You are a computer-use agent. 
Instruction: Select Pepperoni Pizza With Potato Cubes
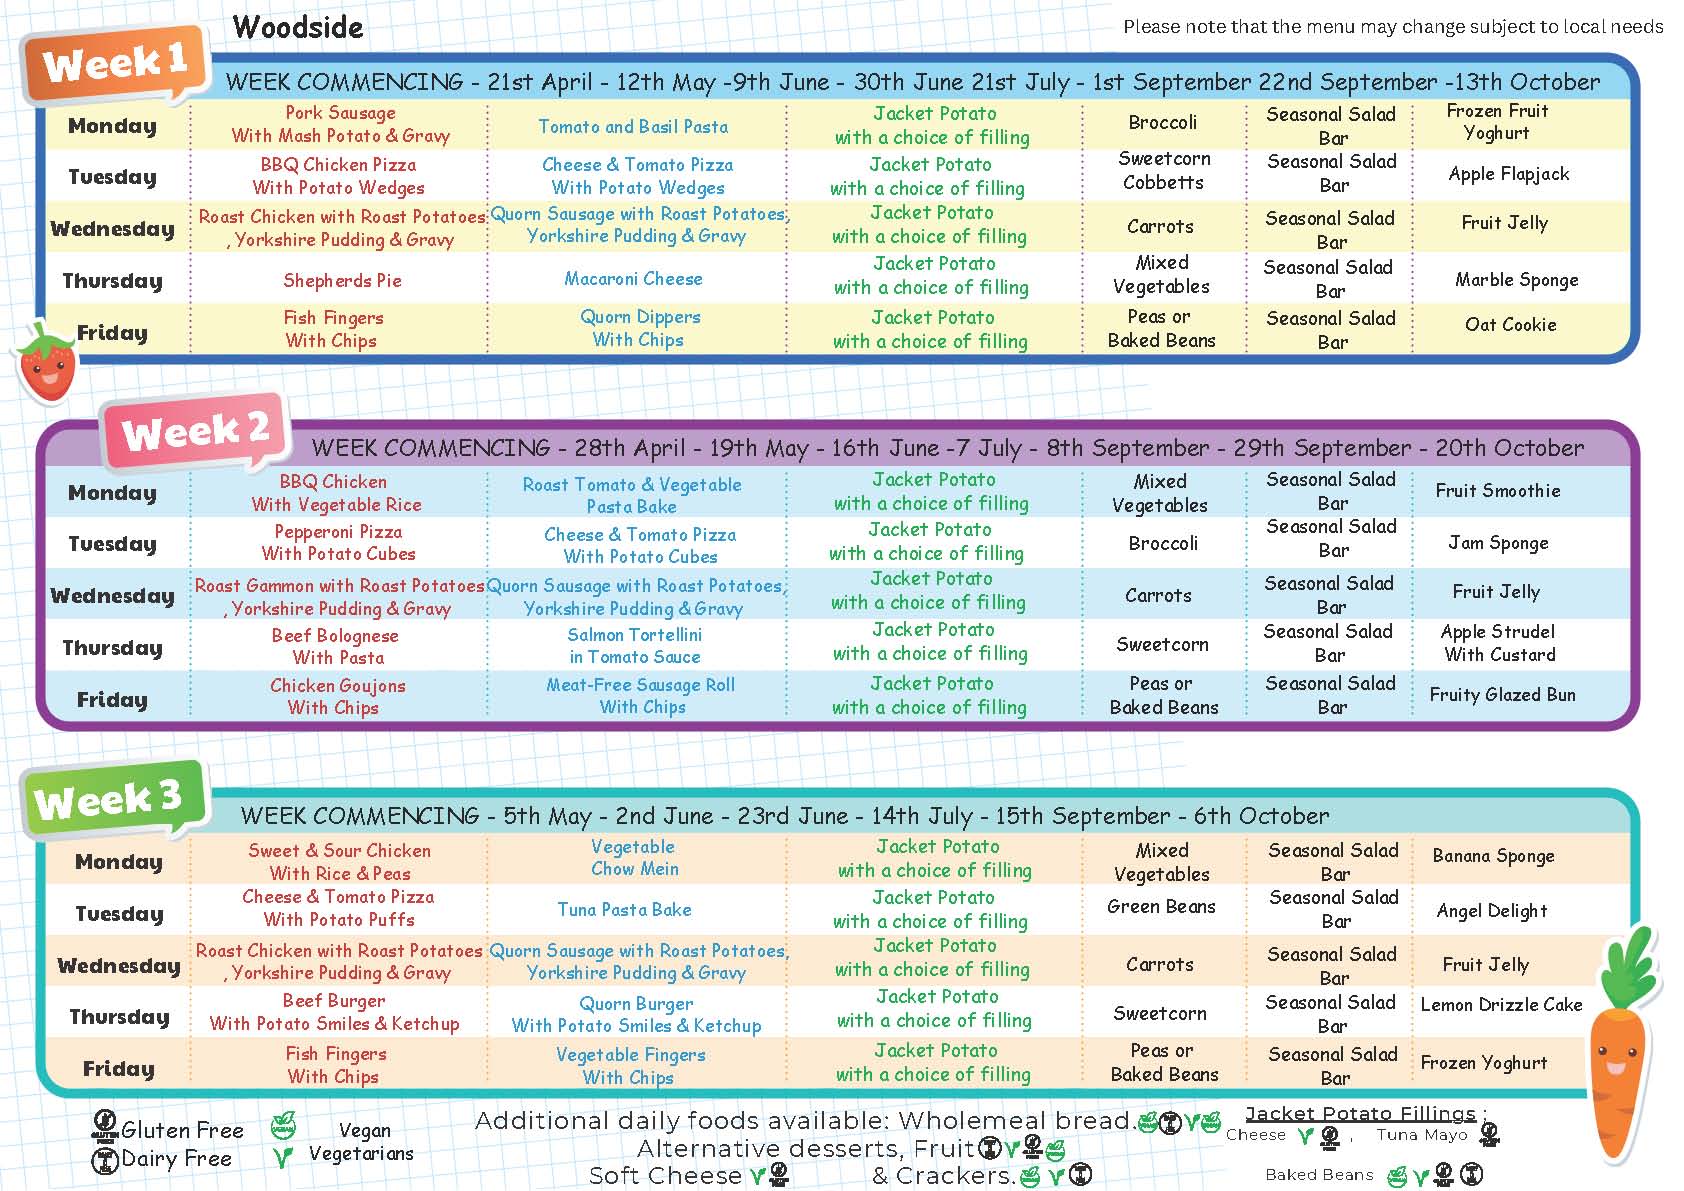pos(338,543)
